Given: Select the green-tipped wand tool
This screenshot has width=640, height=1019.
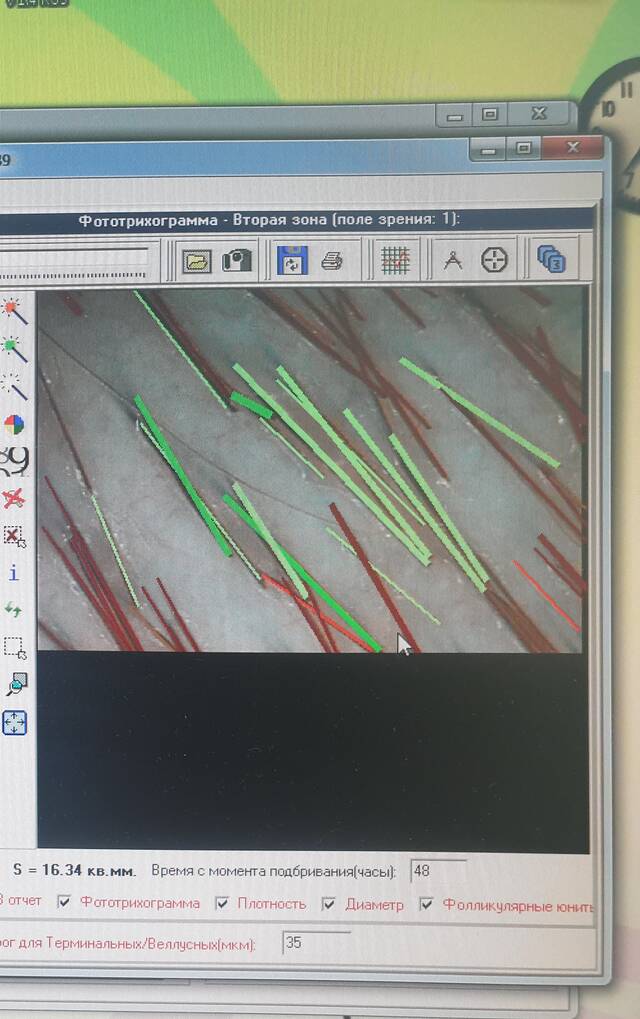Looking at the screenshot, I should pyautogui.click(x=14, y=349).
